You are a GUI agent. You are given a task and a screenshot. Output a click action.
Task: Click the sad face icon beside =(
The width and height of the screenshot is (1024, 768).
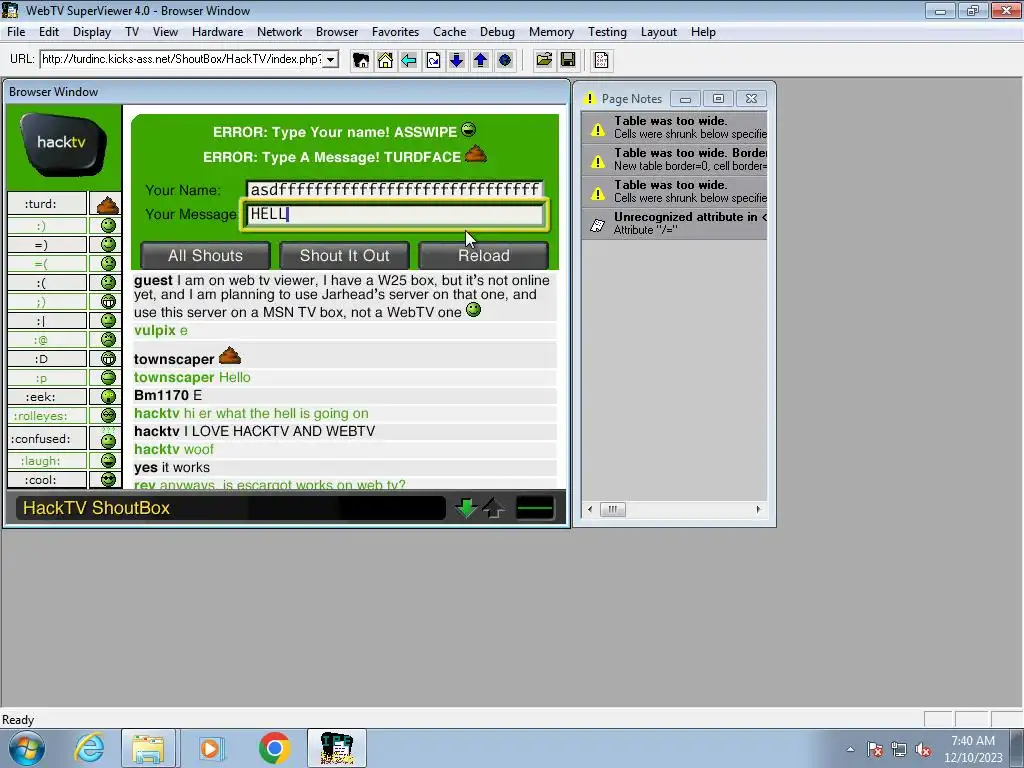point(108,263)
